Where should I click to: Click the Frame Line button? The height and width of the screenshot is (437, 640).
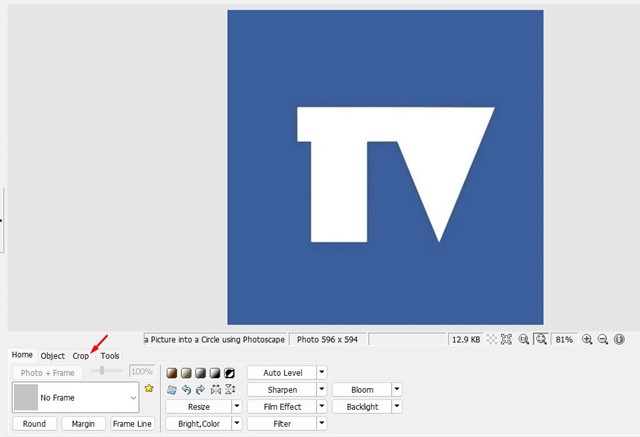coord(132,424)
